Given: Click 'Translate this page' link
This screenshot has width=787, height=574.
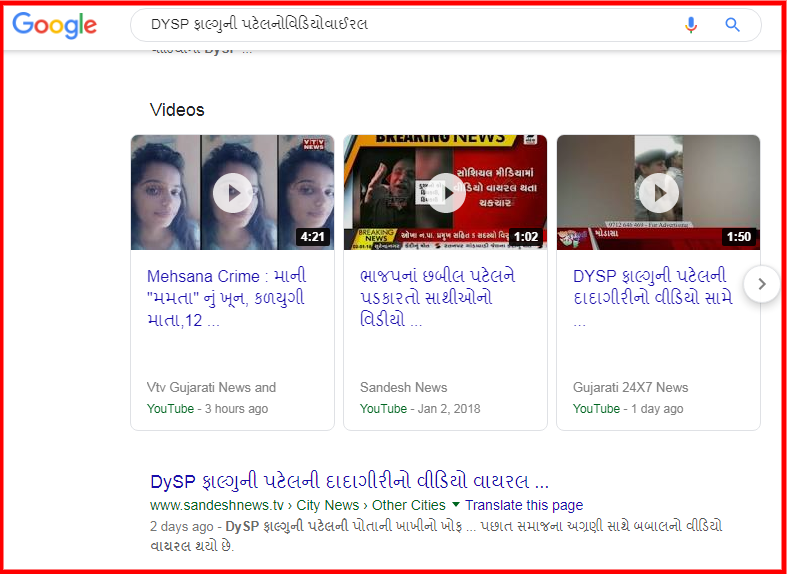Looking at the screenshot, I should click(524, 505).
